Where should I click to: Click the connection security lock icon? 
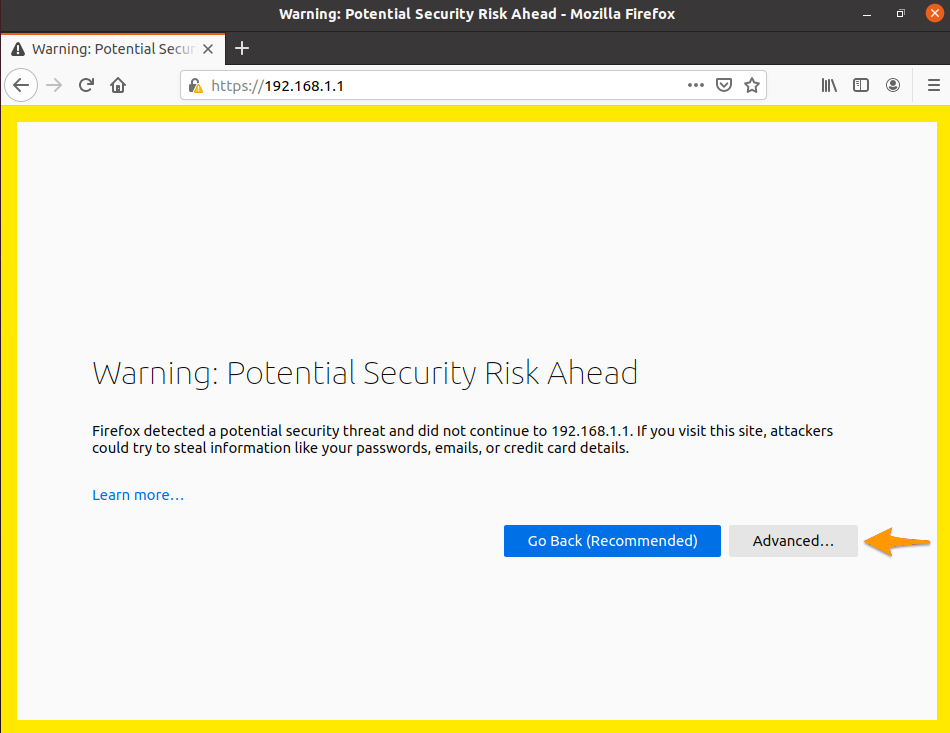tap(197, 86)
